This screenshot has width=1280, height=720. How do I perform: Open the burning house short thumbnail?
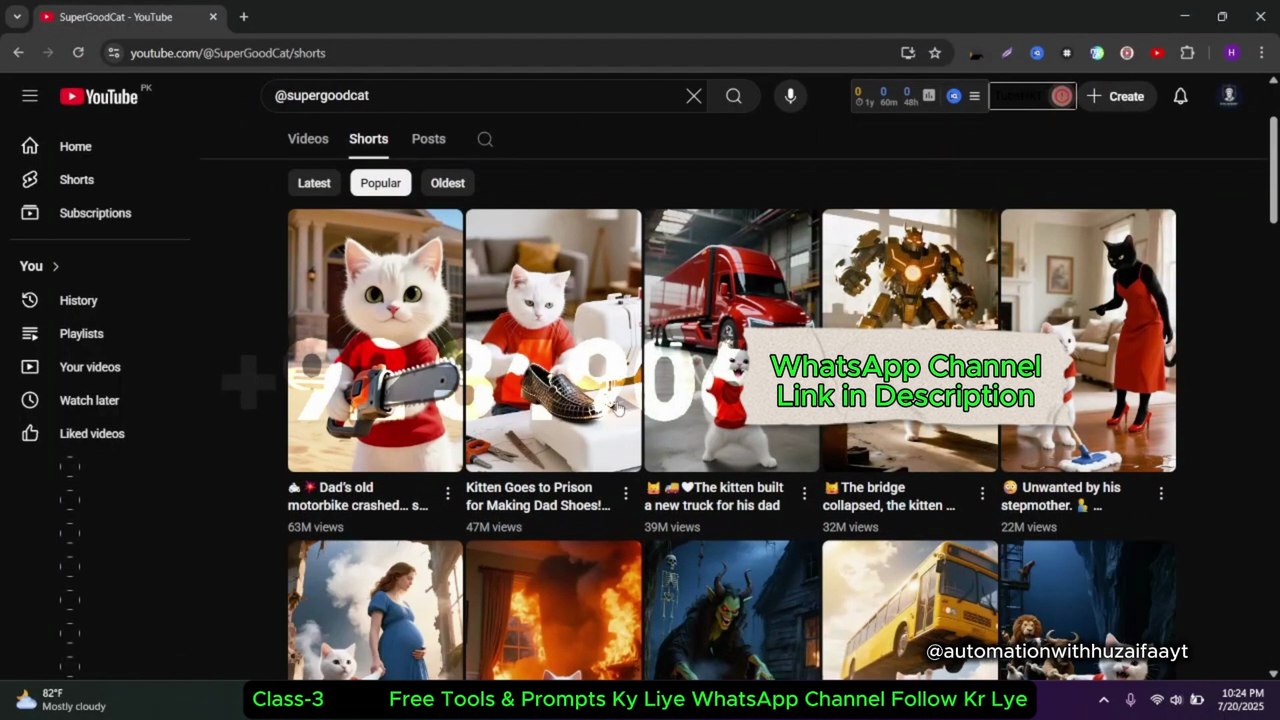click(553, 610)
